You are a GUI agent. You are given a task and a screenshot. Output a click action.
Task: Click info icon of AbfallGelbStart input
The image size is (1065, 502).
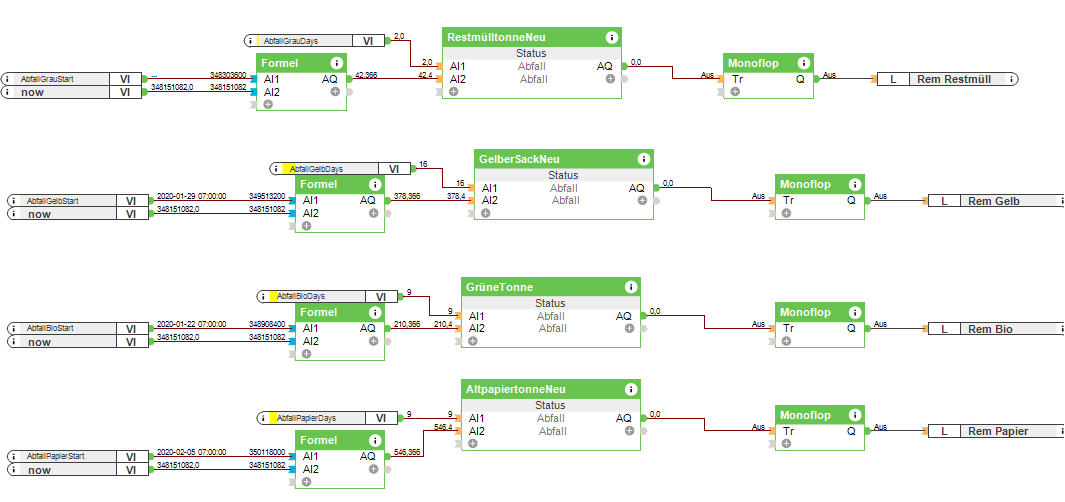tap(14, 201)
